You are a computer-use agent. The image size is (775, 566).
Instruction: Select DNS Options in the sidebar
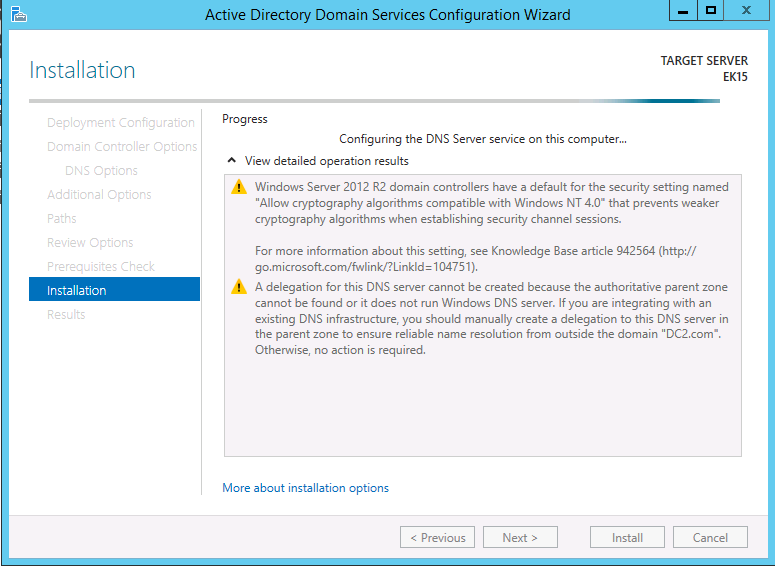101,170
